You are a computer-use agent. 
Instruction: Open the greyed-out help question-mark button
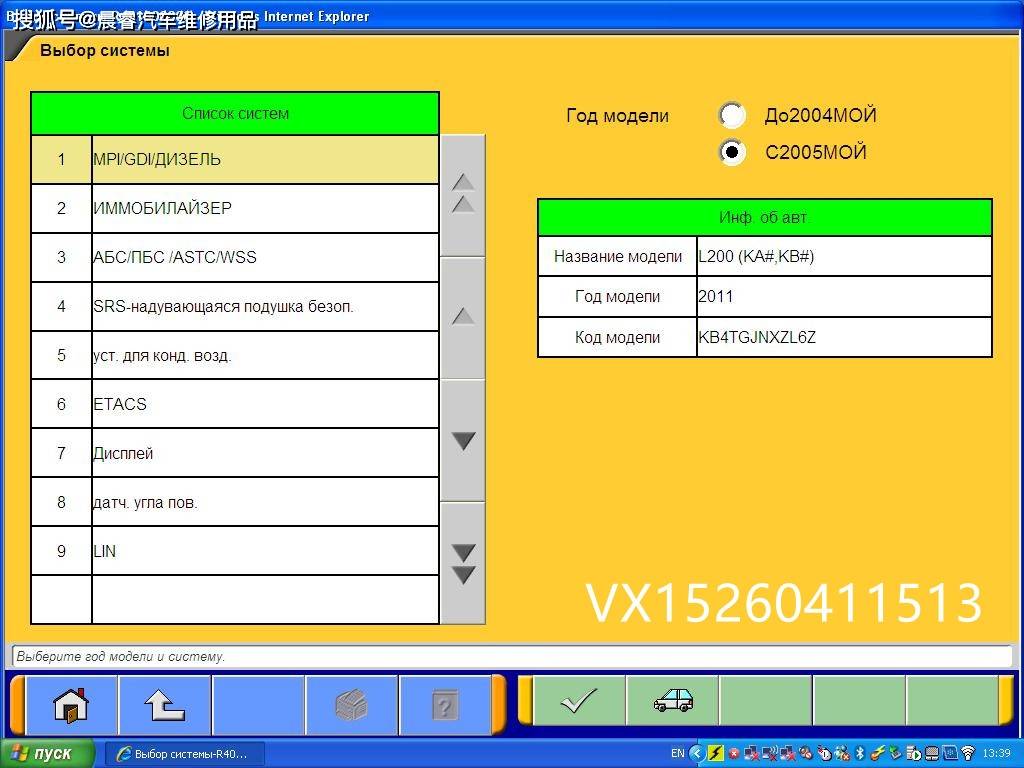445,705
